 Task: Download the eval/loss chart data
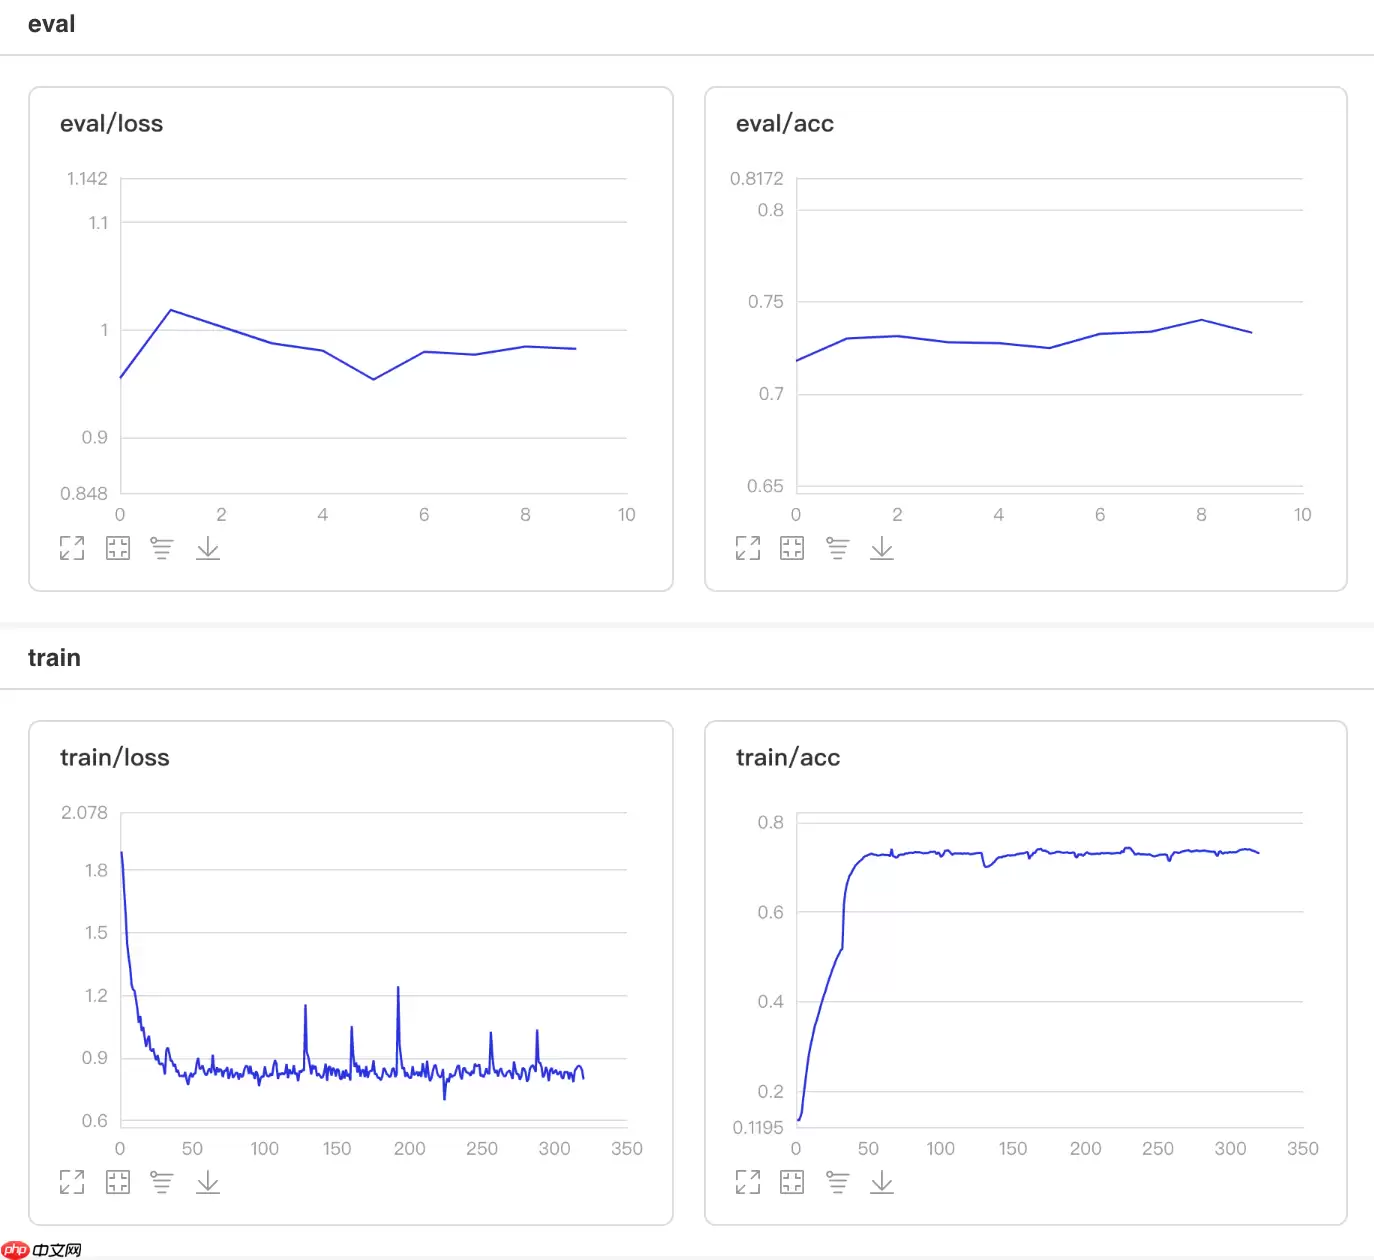pos(208,548)
